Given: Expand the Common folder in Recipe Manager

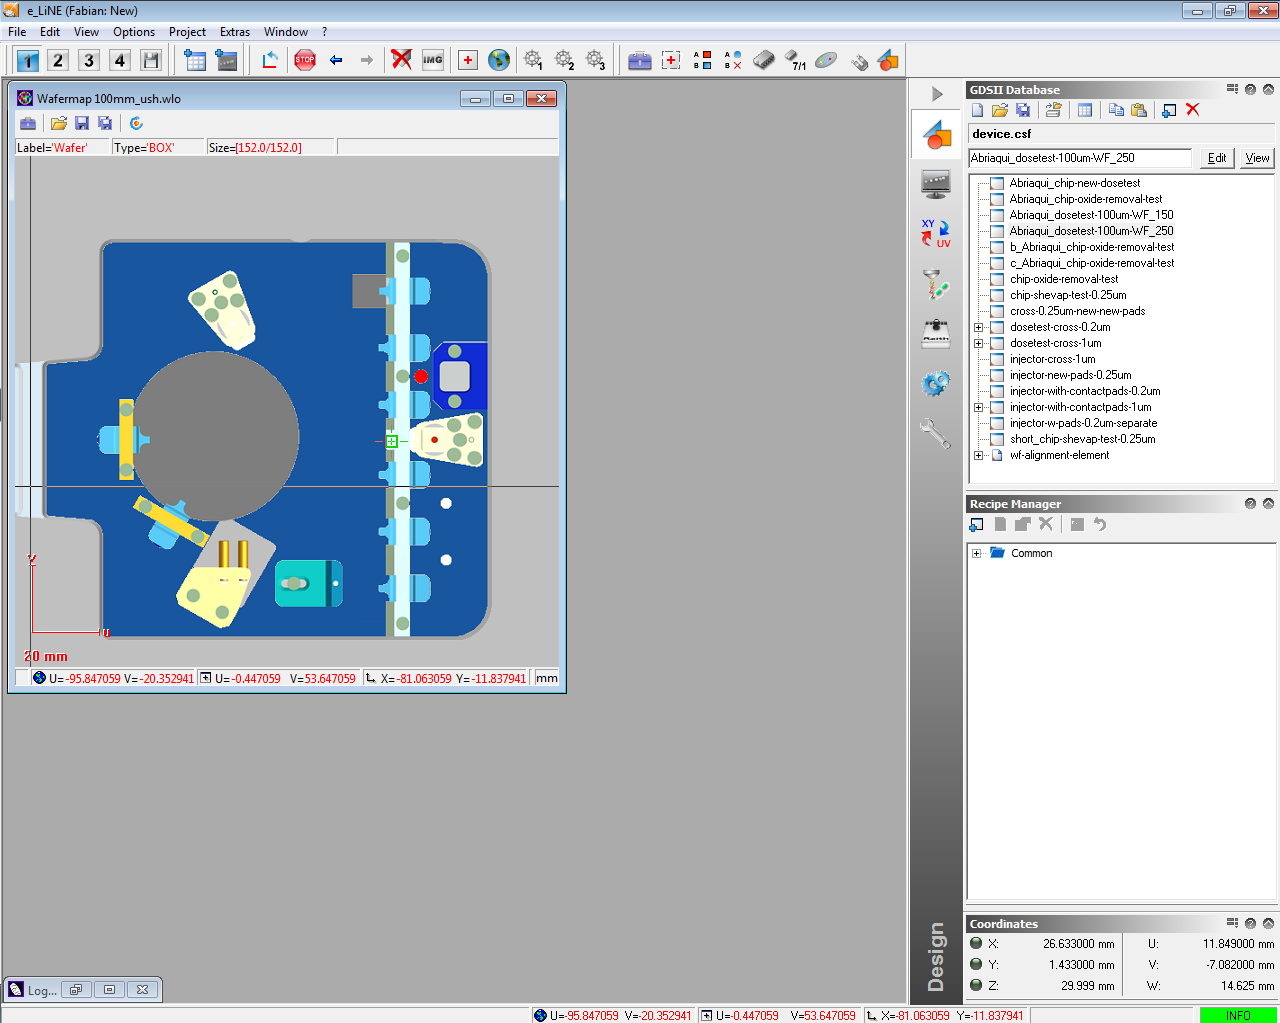Looking at the screenshot, I should 977,553.
